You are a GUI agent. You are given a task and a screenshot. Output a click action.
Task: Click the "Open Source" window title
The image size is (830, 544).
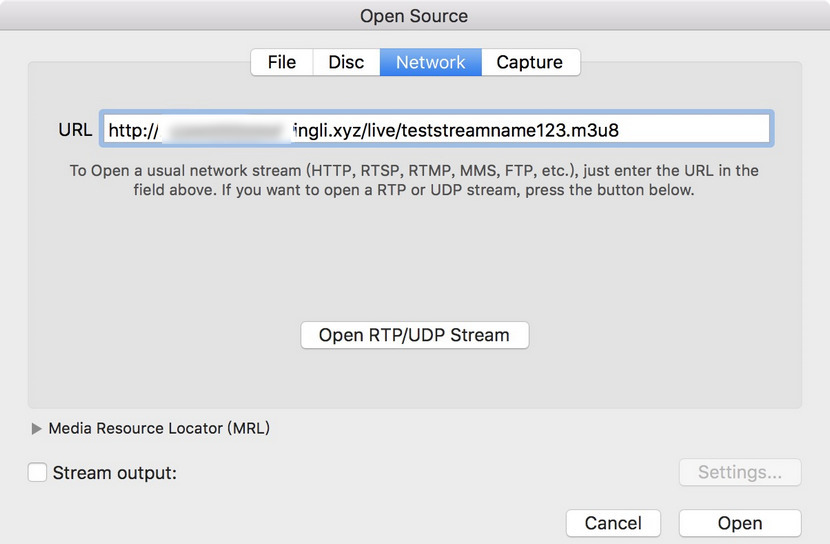(414, 16)
